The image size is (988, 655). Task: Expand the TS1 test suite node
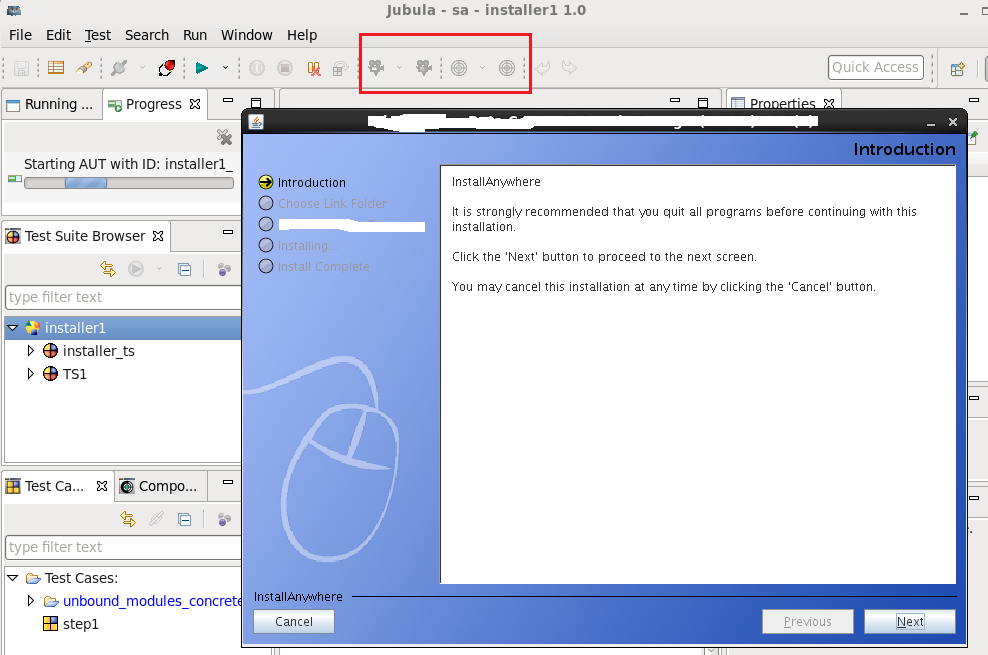coord(30,374)
